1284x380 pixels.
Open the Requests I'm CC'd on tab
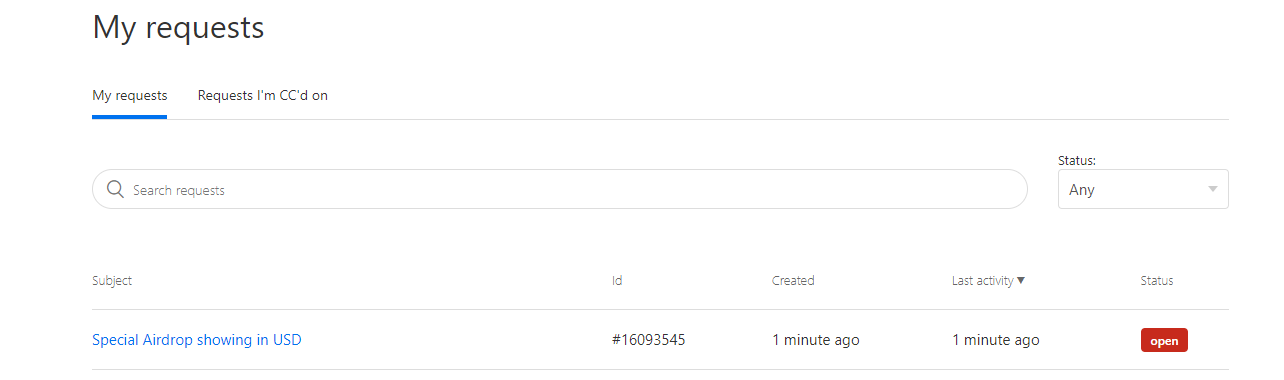tap(263, 96)
